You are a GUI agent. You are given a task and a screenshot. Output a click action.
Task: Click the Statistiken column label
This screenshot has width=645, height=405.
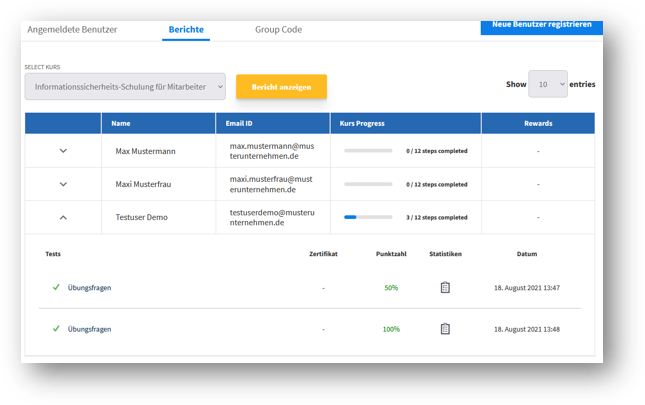[445, 254]
